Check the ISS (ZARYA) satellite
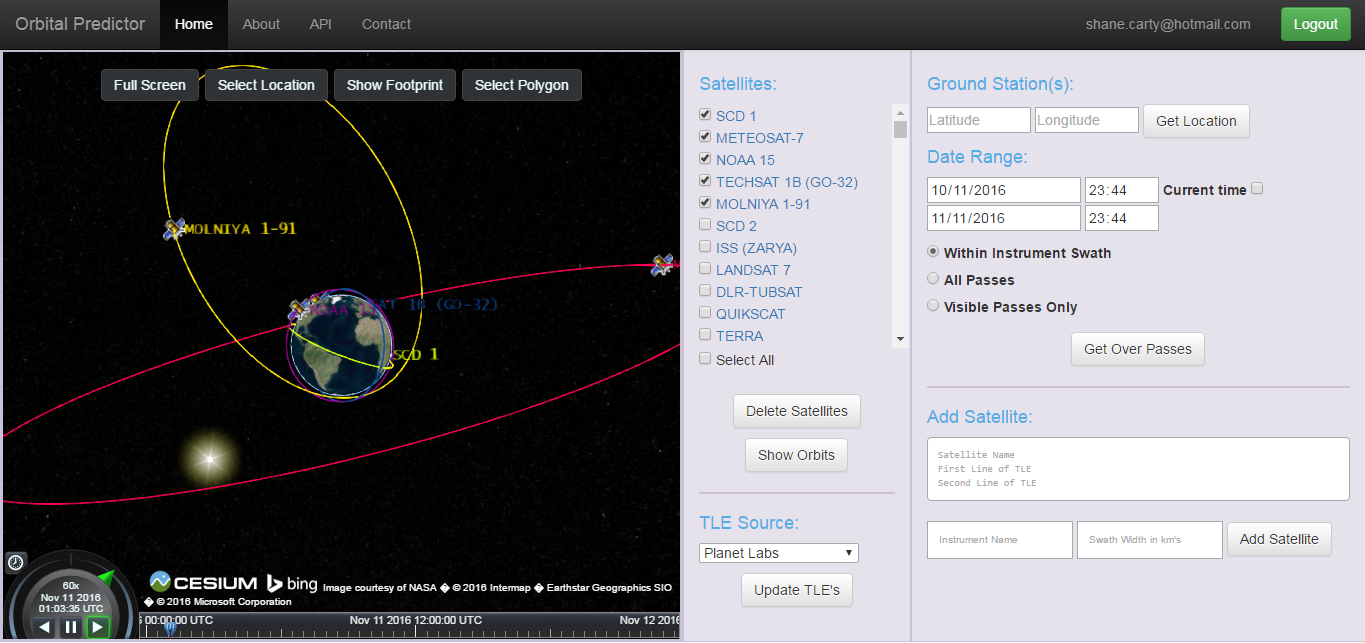Image resolution: width=1365 pixels, height=643 pixels. point(705,246)
